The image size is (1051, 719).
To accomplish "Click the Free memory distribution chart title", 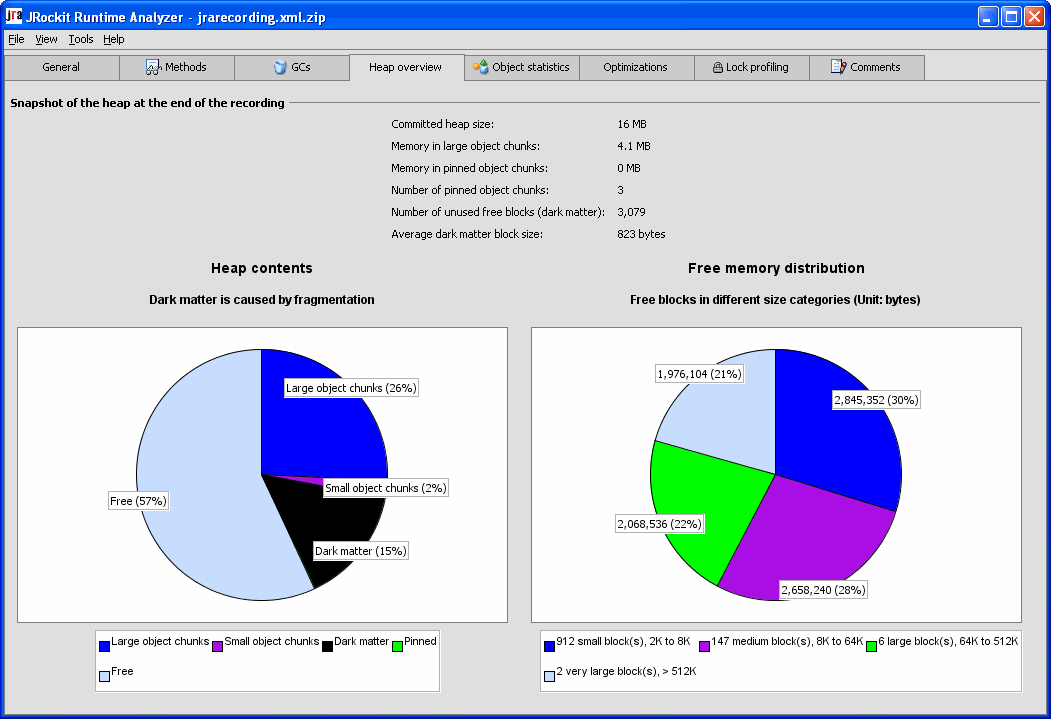I will click(x=776, y=268).
